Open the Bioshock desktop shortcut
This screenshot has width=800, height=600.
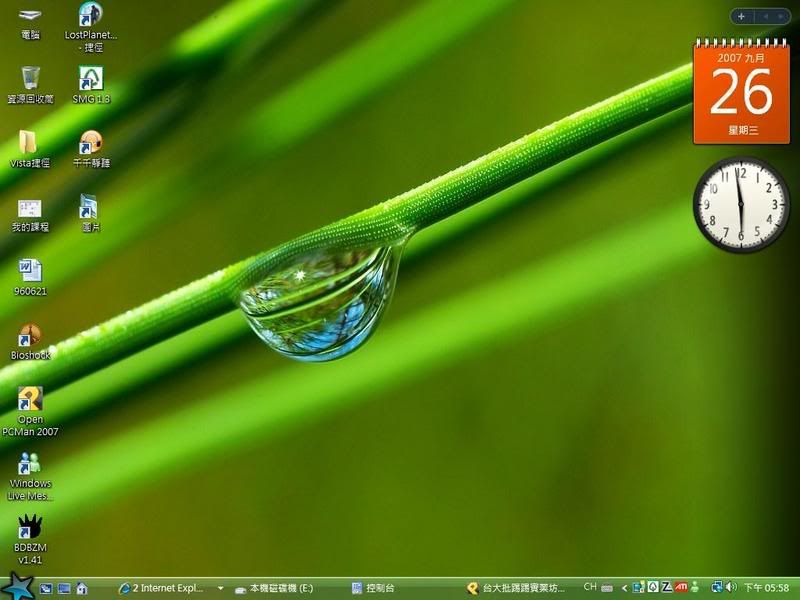coord(30,336)
